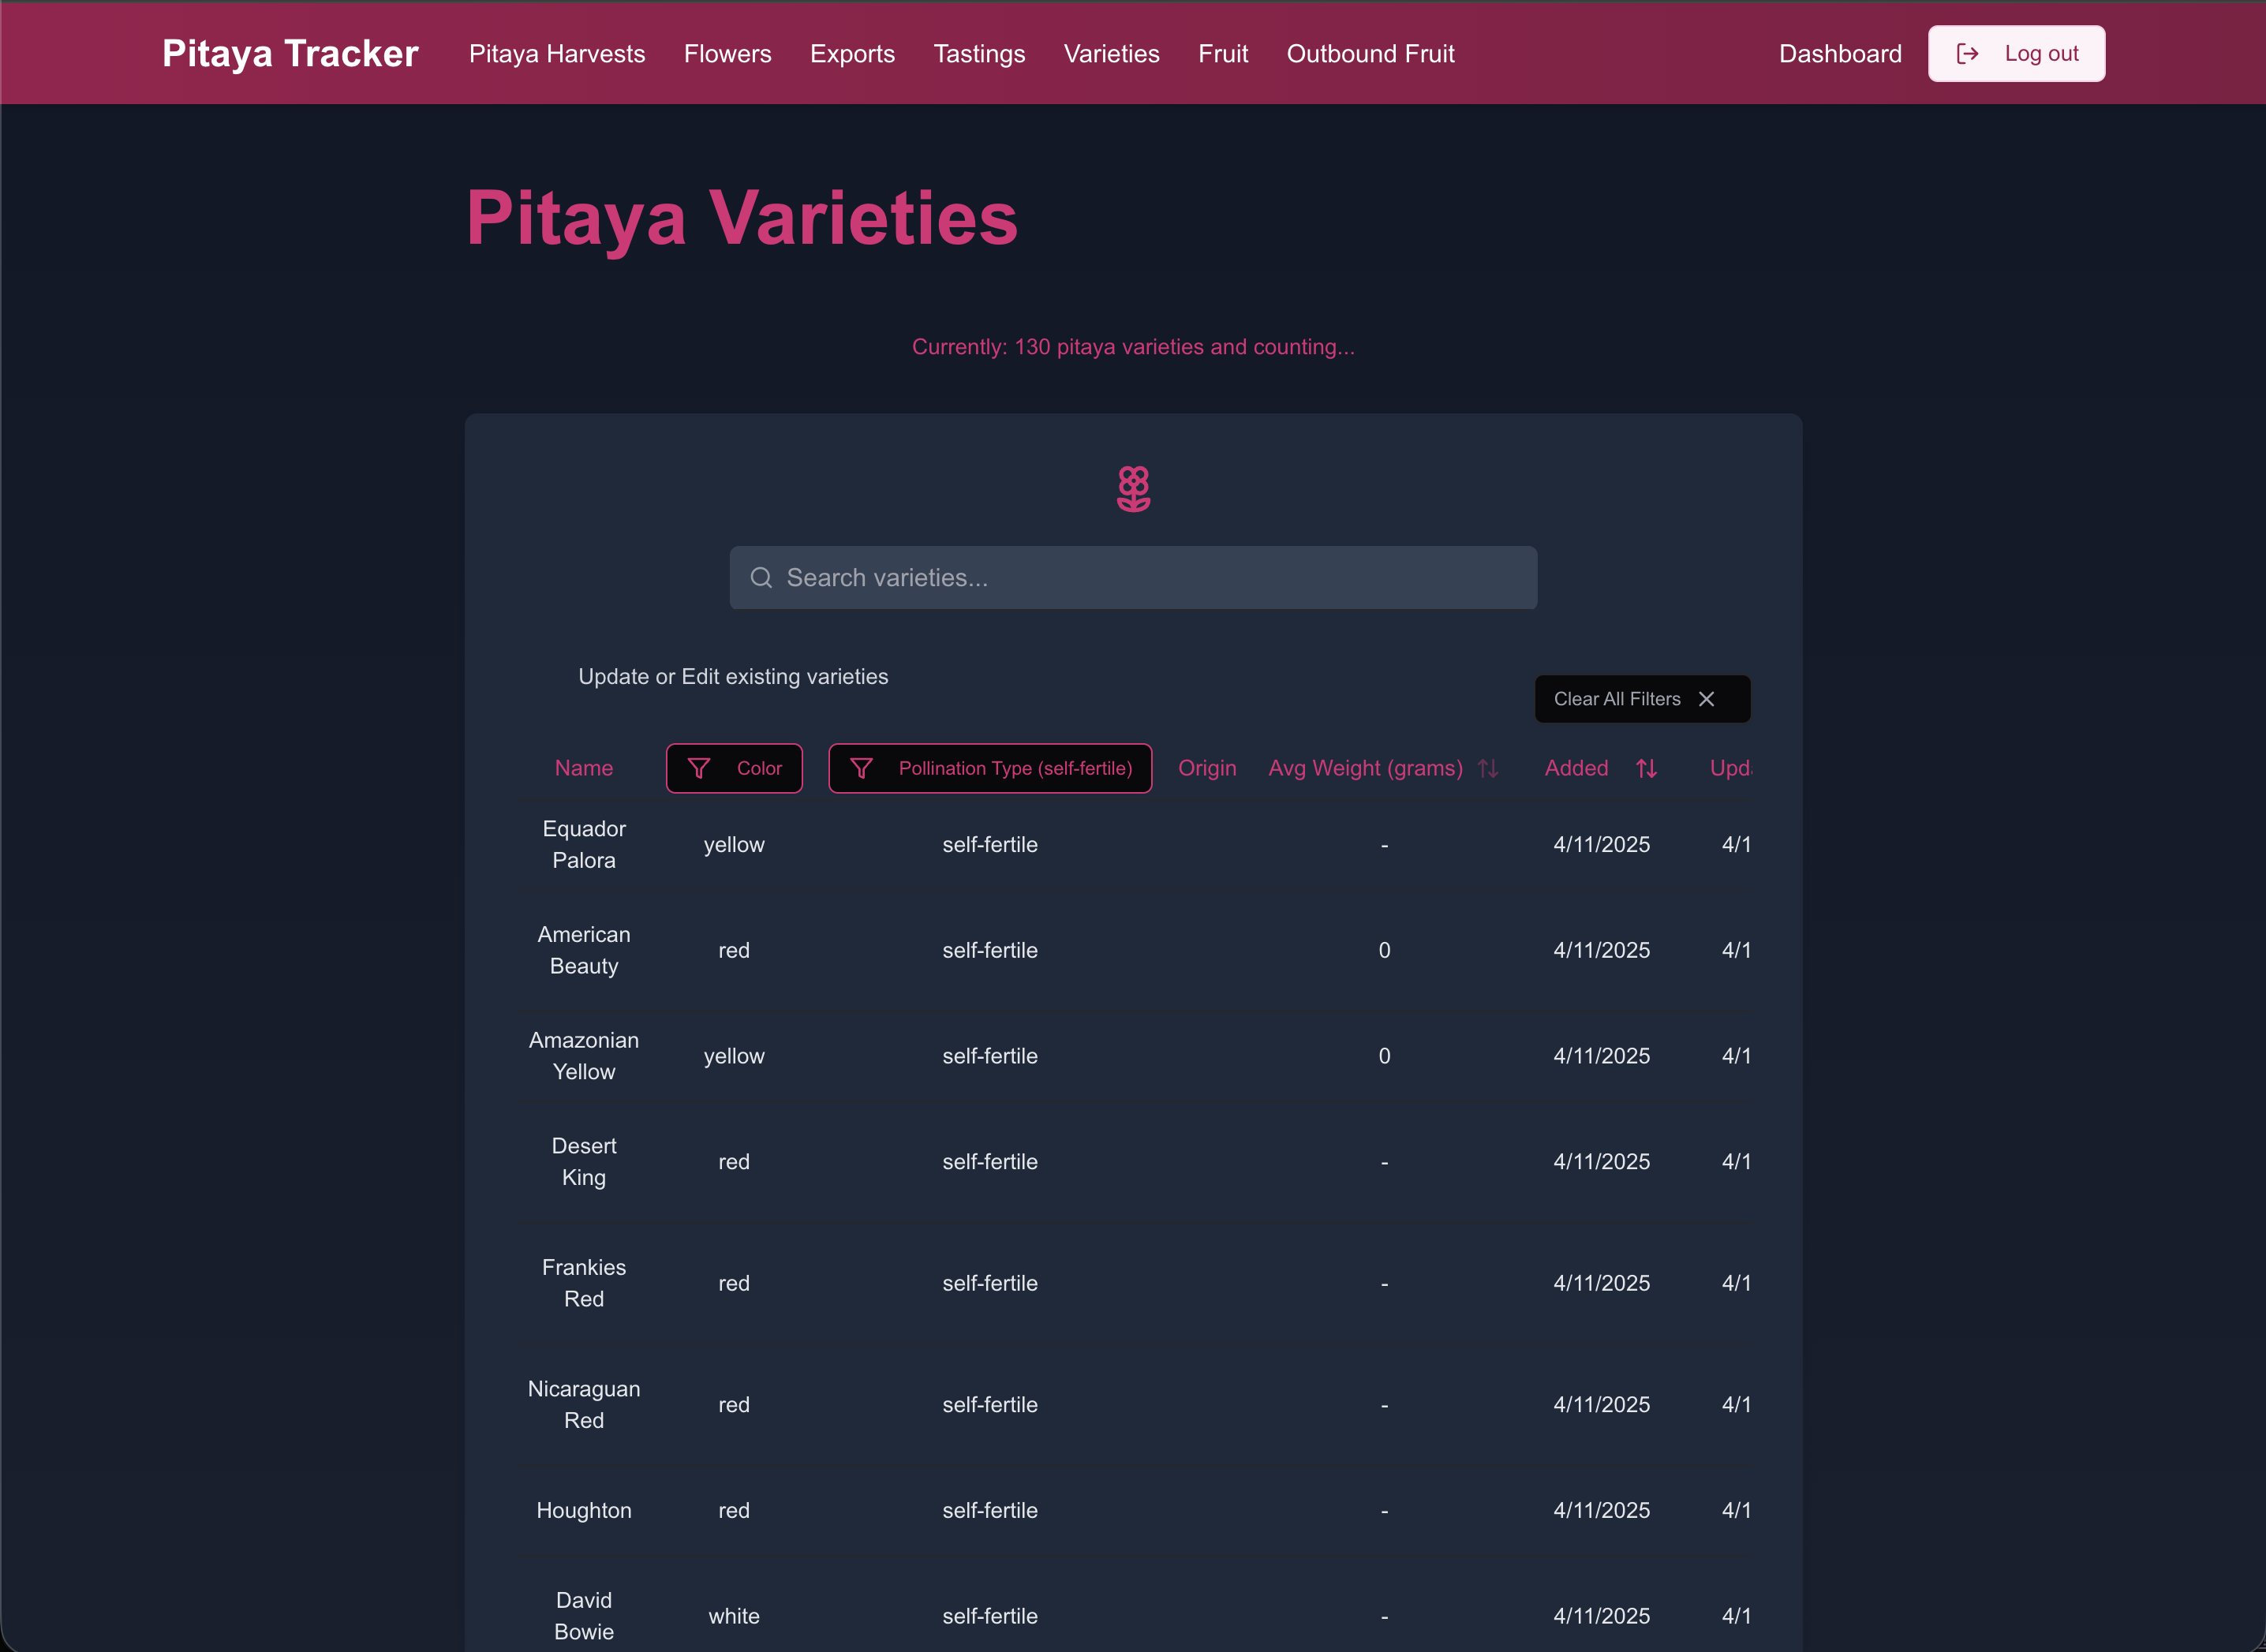This screenshot has width=2266, height=1652.
Task: Click the Avg Weight (grams) column header
Action: click(x=1365, y=768)
